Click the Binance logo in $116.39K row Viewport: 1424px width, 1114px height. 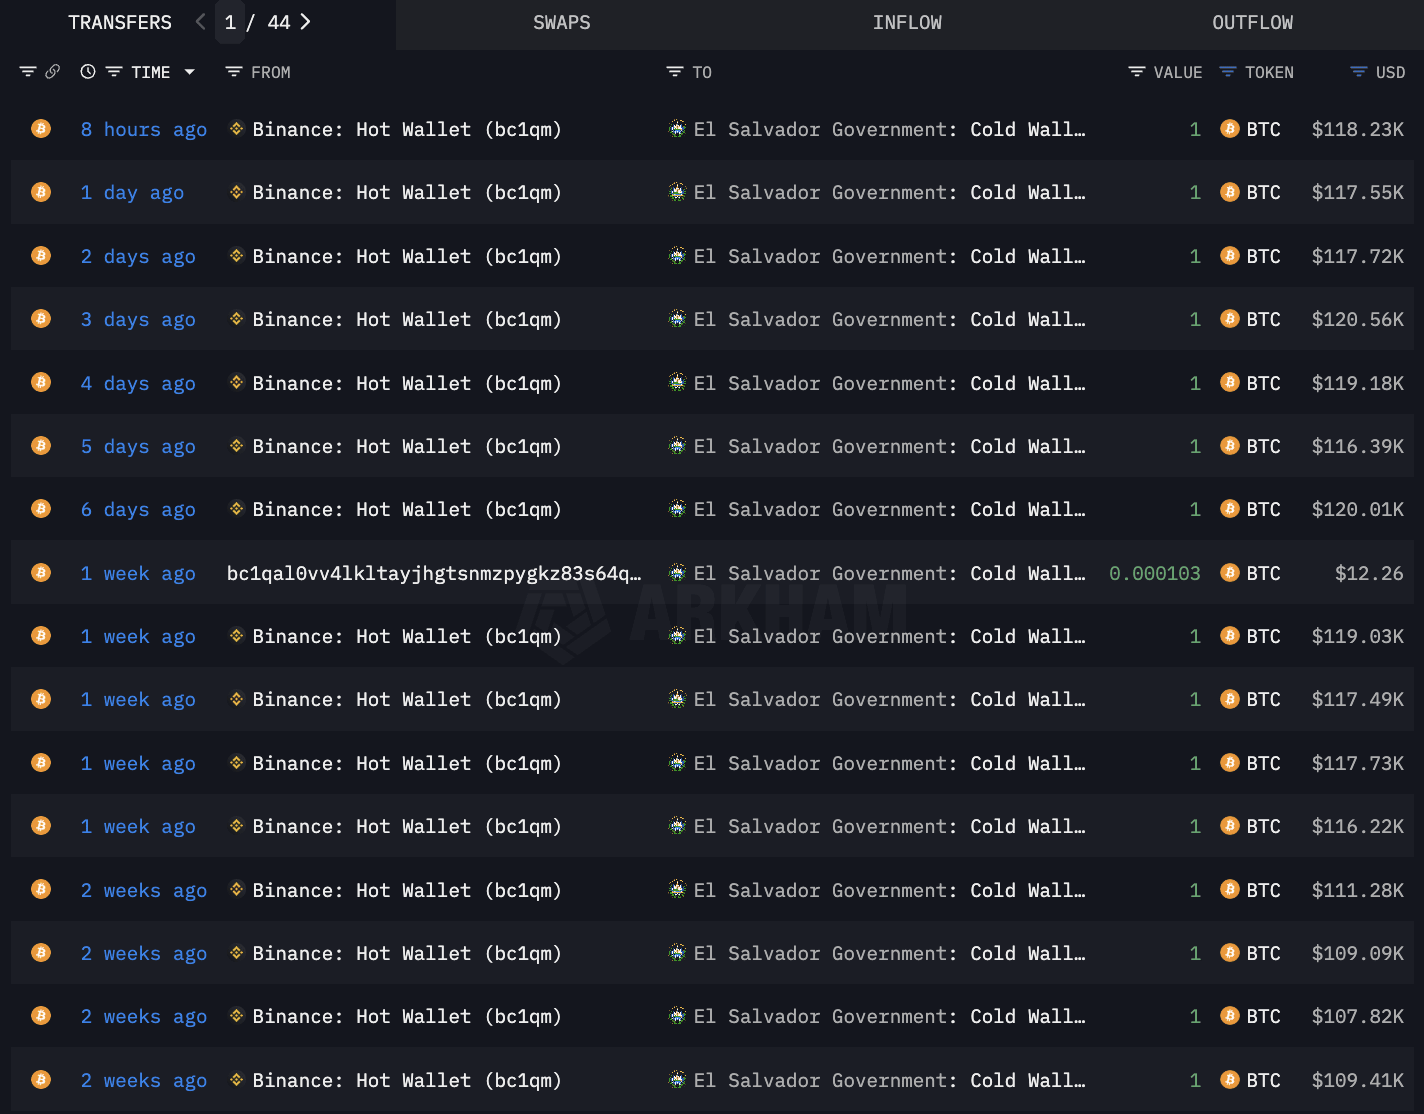[x=237, y=445]
